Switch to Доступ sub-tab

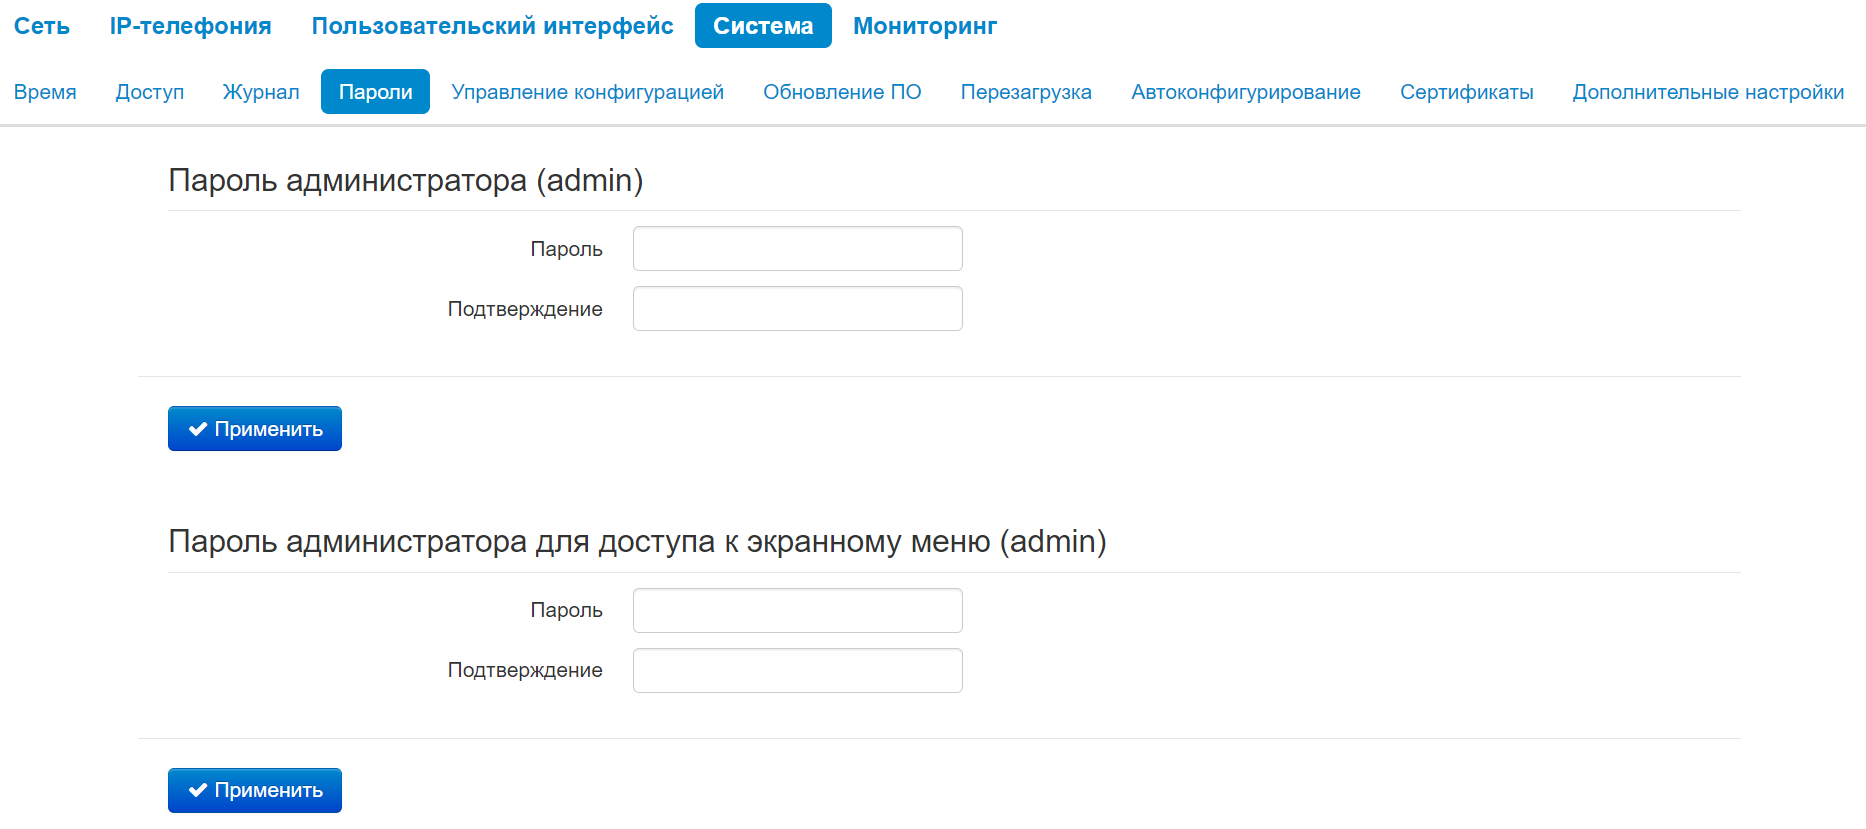click(x=150, y=92)
